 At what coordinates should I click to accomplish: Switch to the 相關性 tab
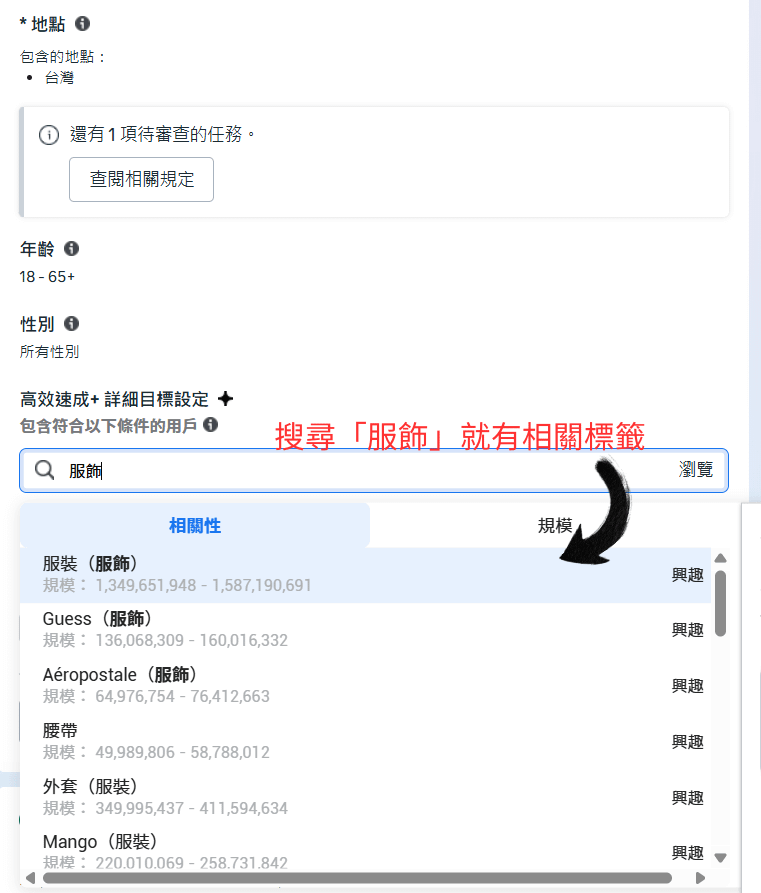coord(195,525)
